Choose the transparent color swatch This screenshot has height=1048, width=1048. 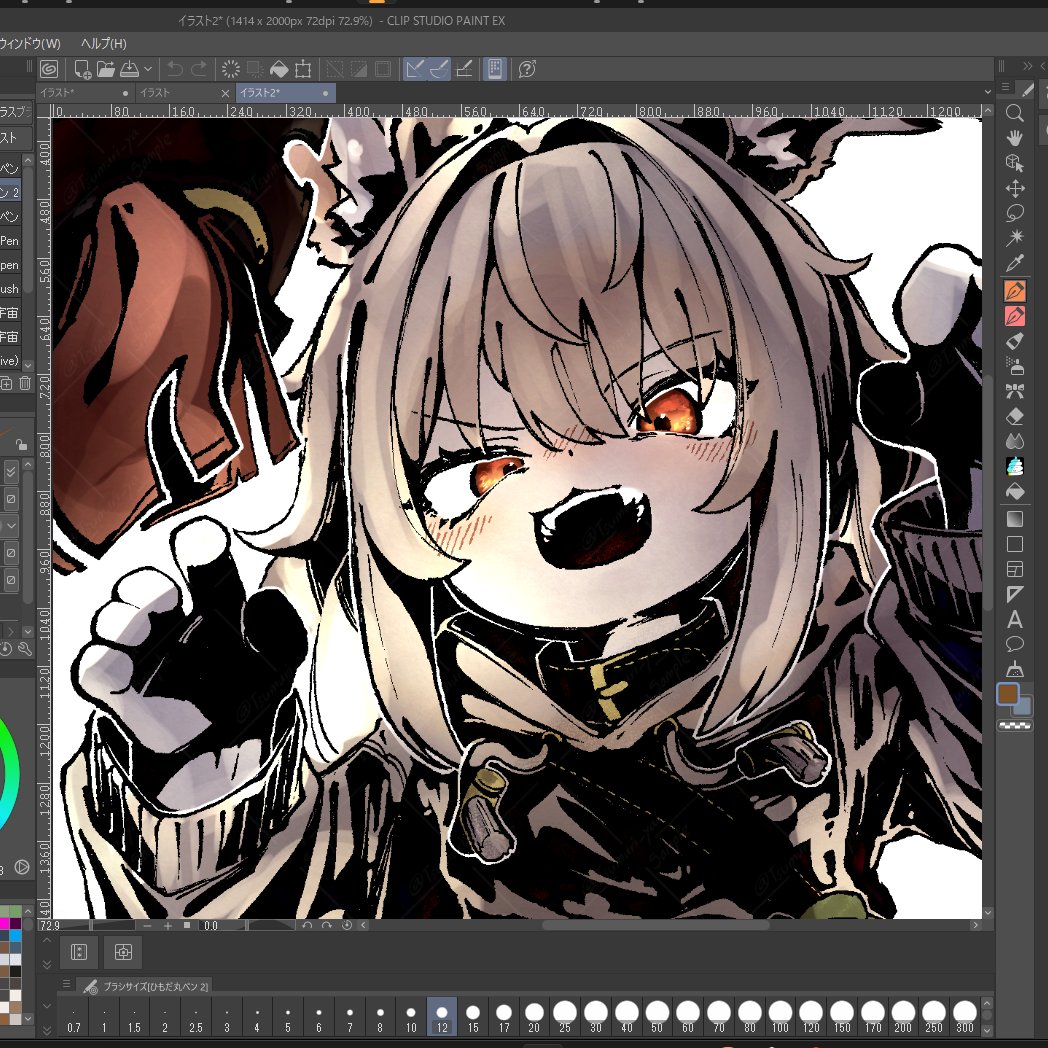pyautogui.click(x=1015, y=725)
